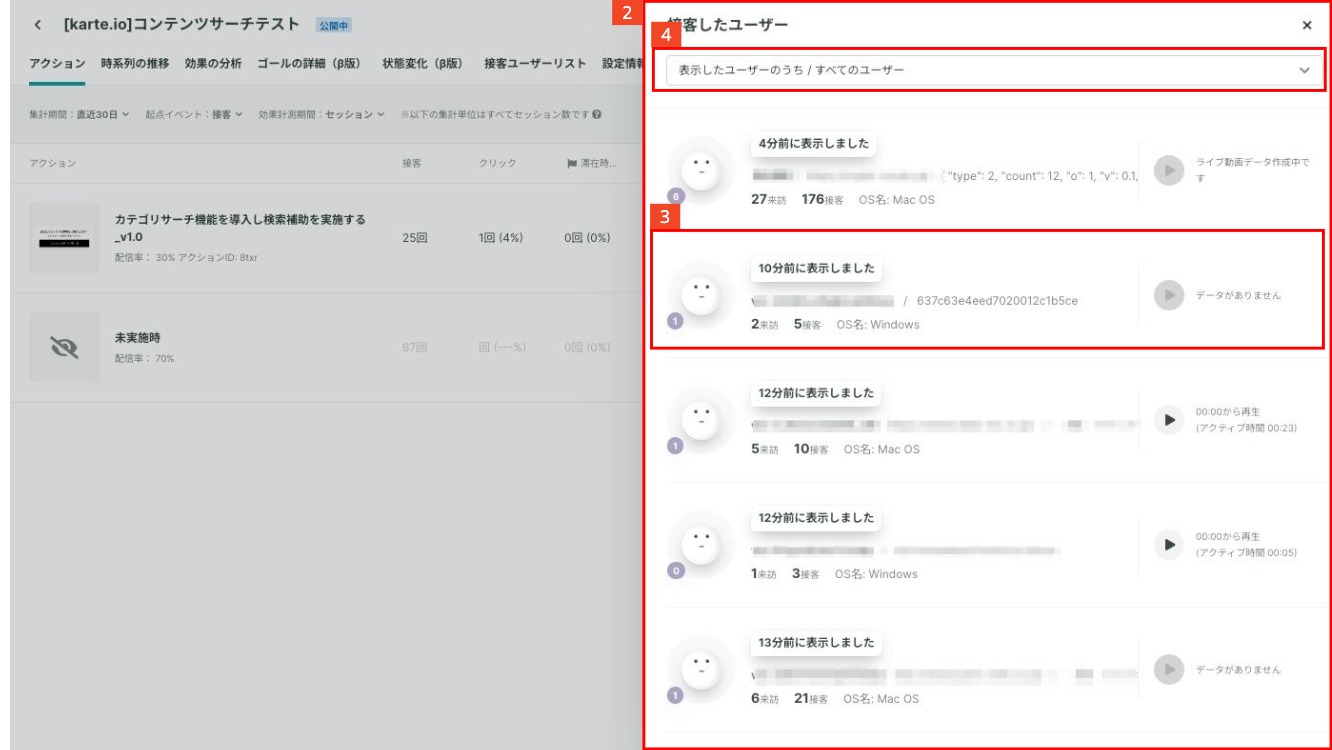
Task: Click the 5来訪 10接客 stats
Action: [789, 449]
